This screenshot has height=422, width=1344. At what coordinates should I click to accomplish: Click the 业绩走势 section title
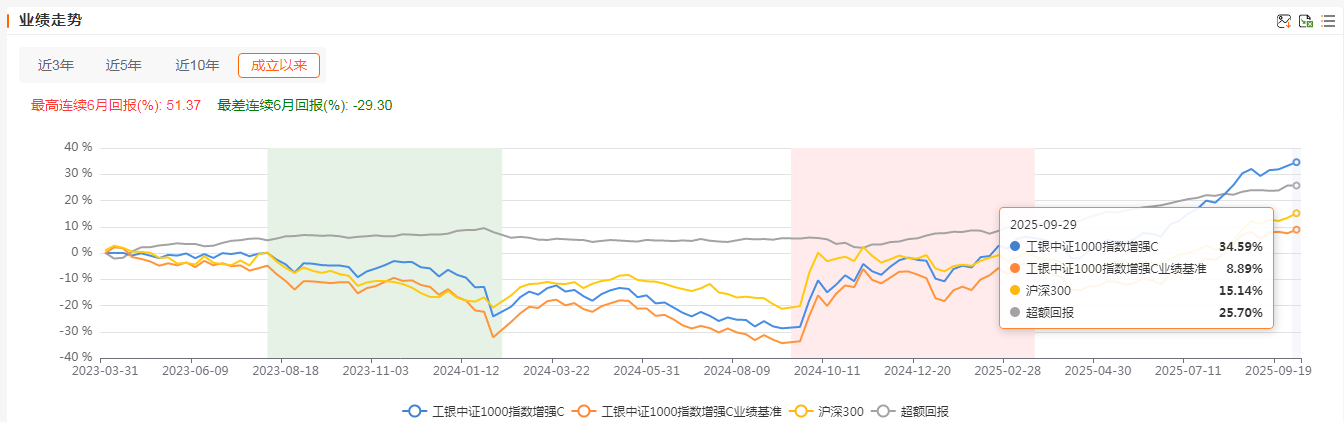pyautogui.click(x=52, y=20)
